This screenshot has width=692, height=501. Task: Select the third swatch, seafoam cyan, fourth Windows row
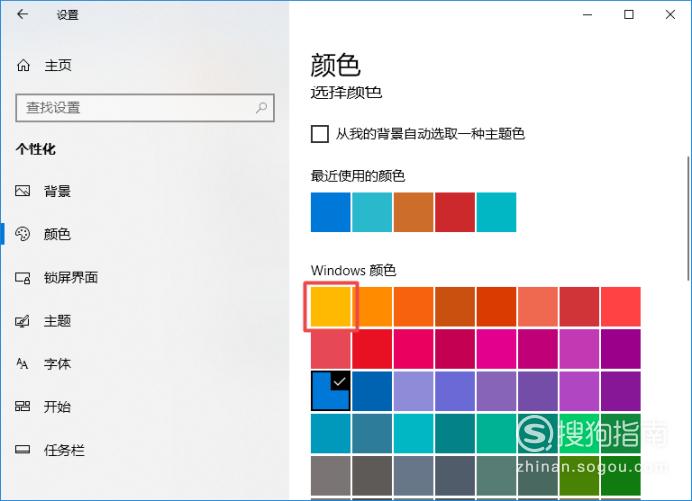coord(414,433)
